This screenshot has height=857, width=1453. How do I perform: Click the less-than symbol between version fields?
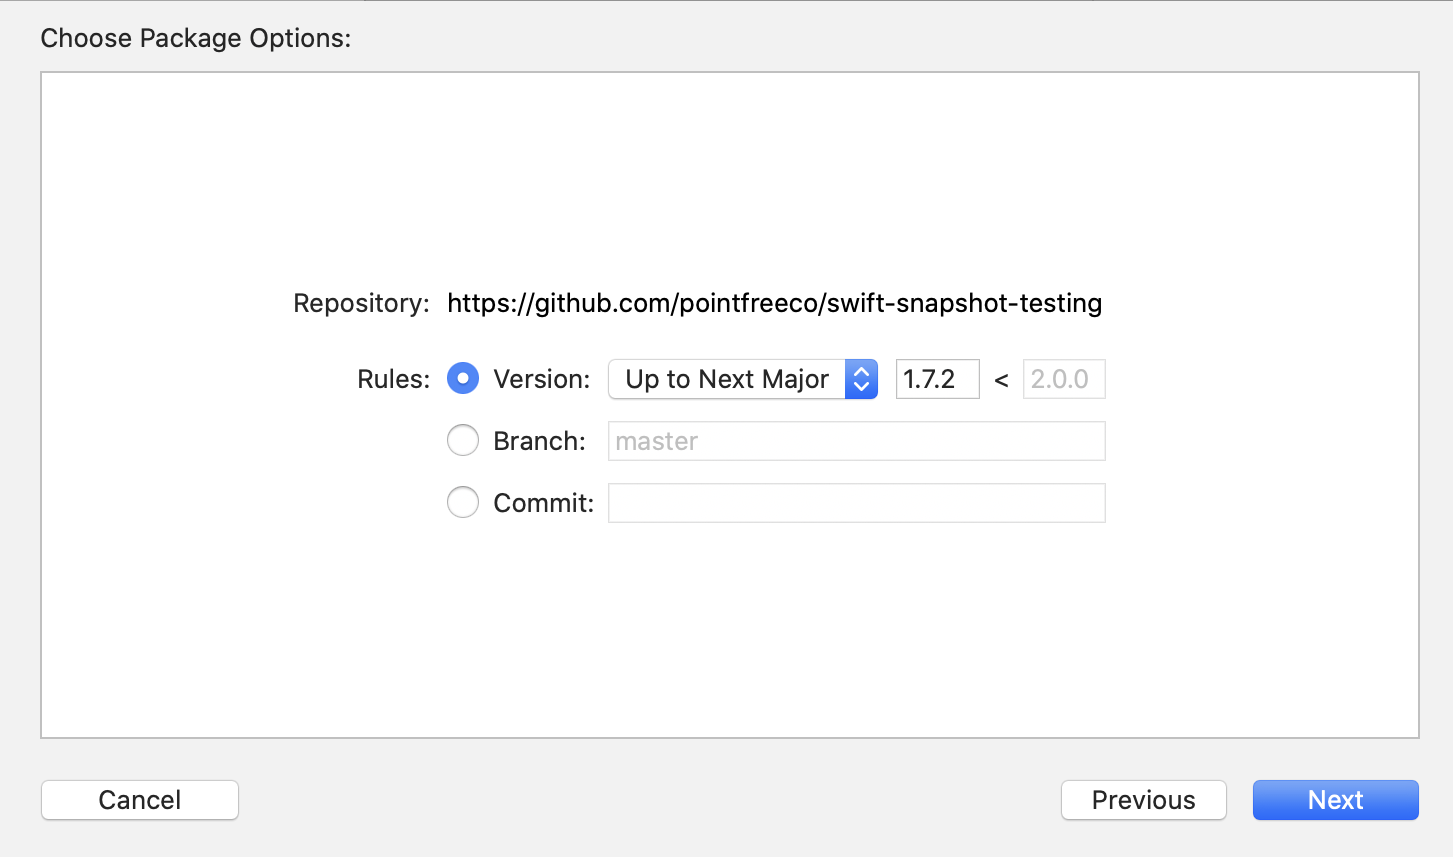point(1002,379)
